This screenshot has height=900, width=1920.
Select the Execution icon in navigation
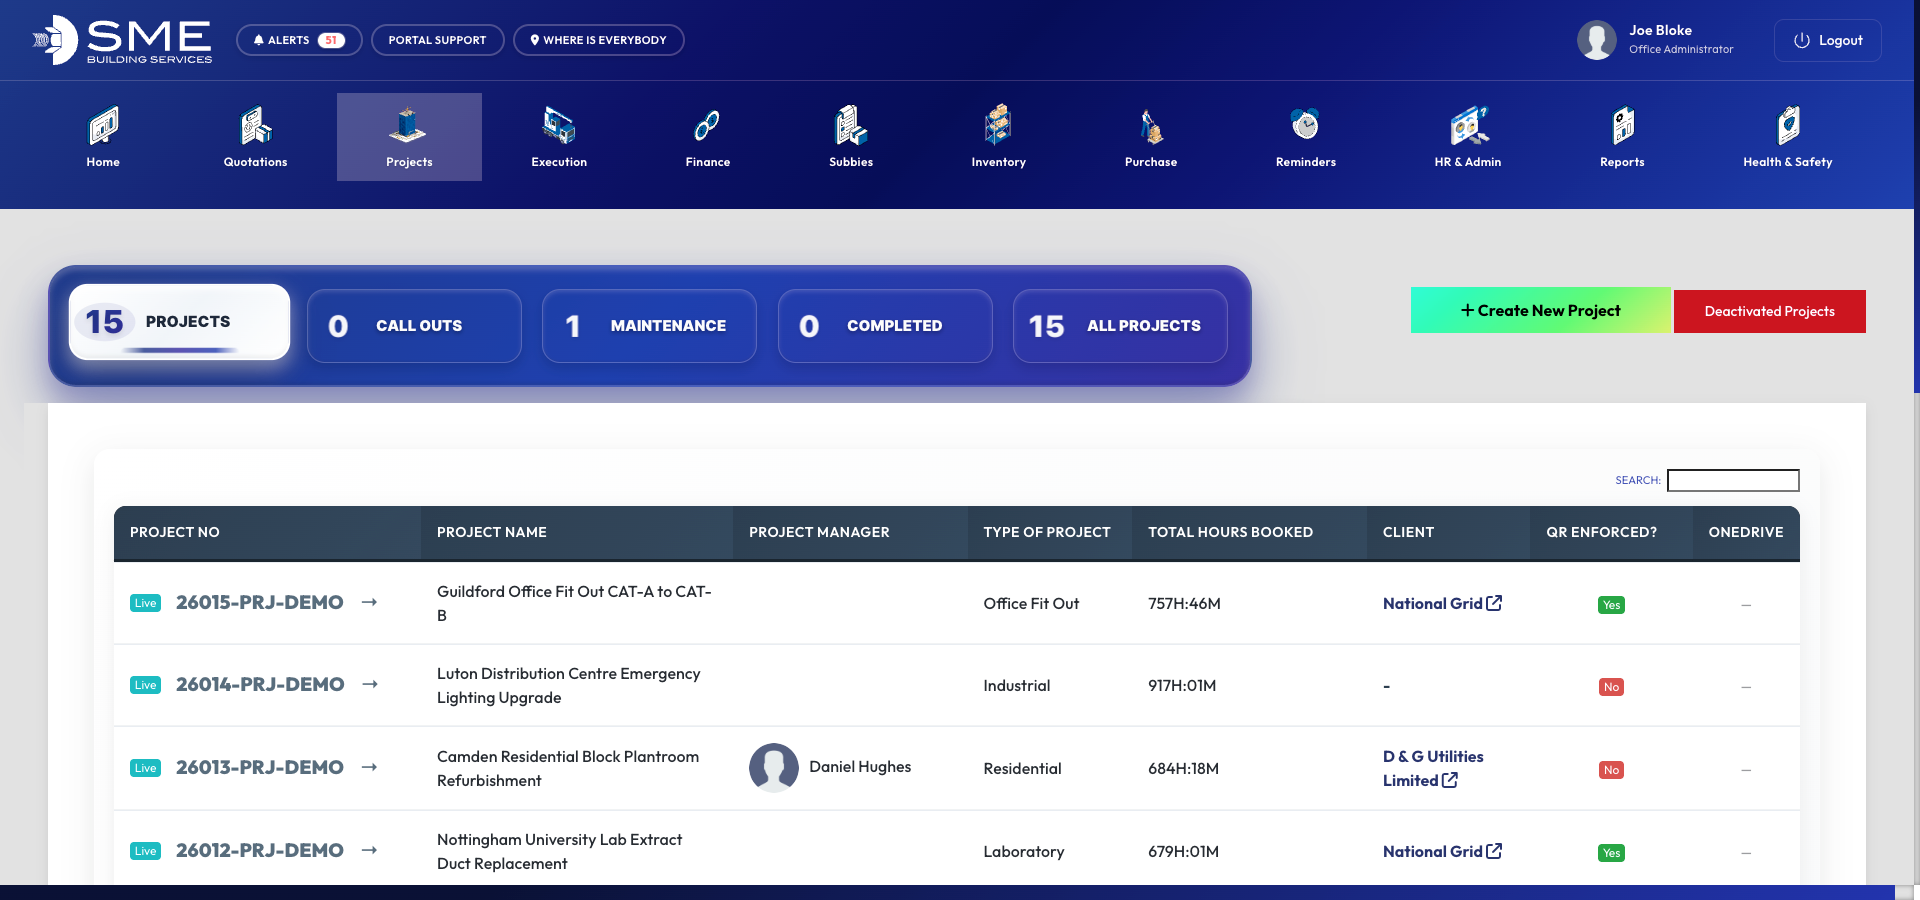click(x=558, y=137)
